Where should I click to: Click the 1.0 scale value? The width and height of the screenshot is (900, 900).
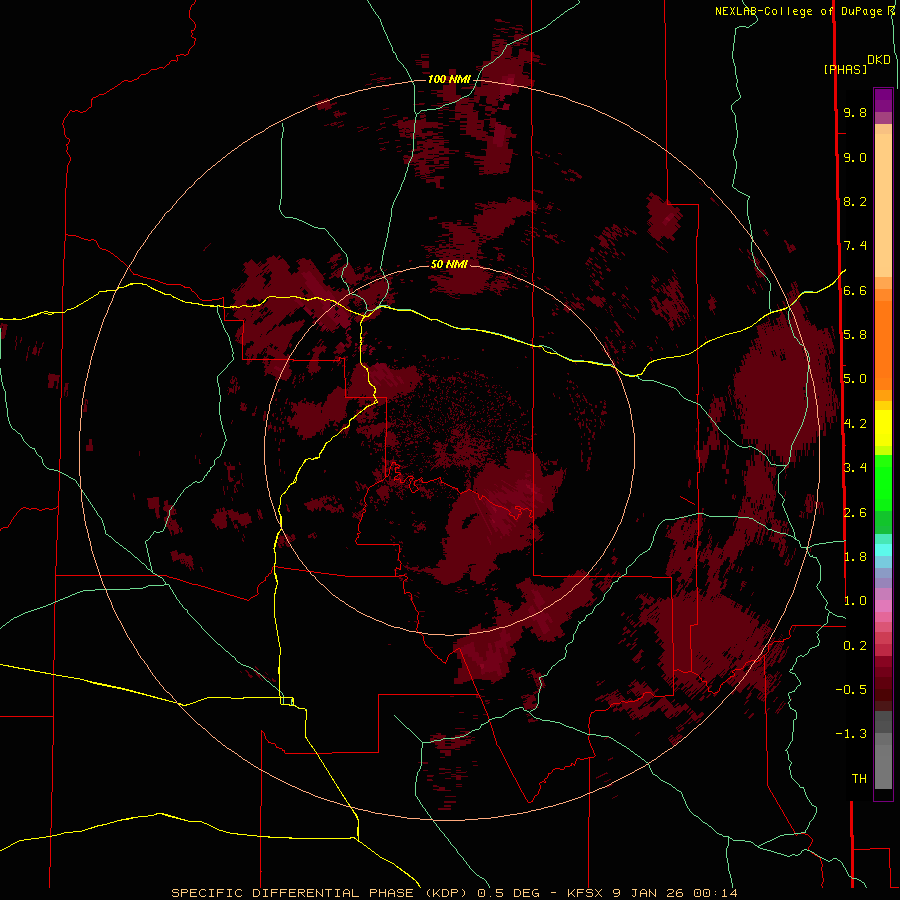pos(855,601)
